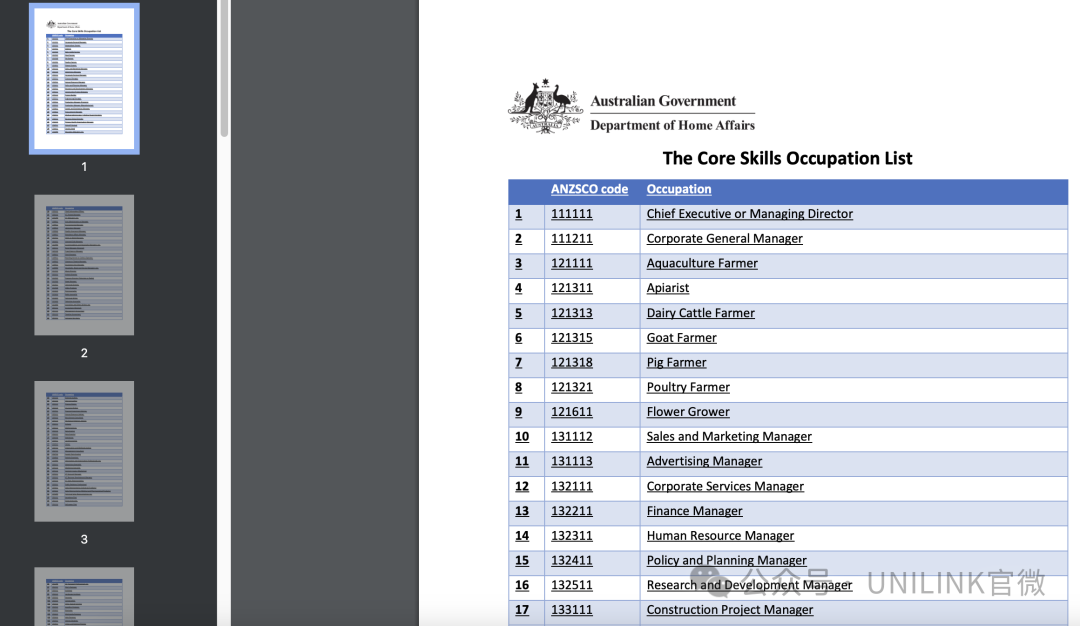Open page 2 thumbnail
1080x626 pixels.
84,265
